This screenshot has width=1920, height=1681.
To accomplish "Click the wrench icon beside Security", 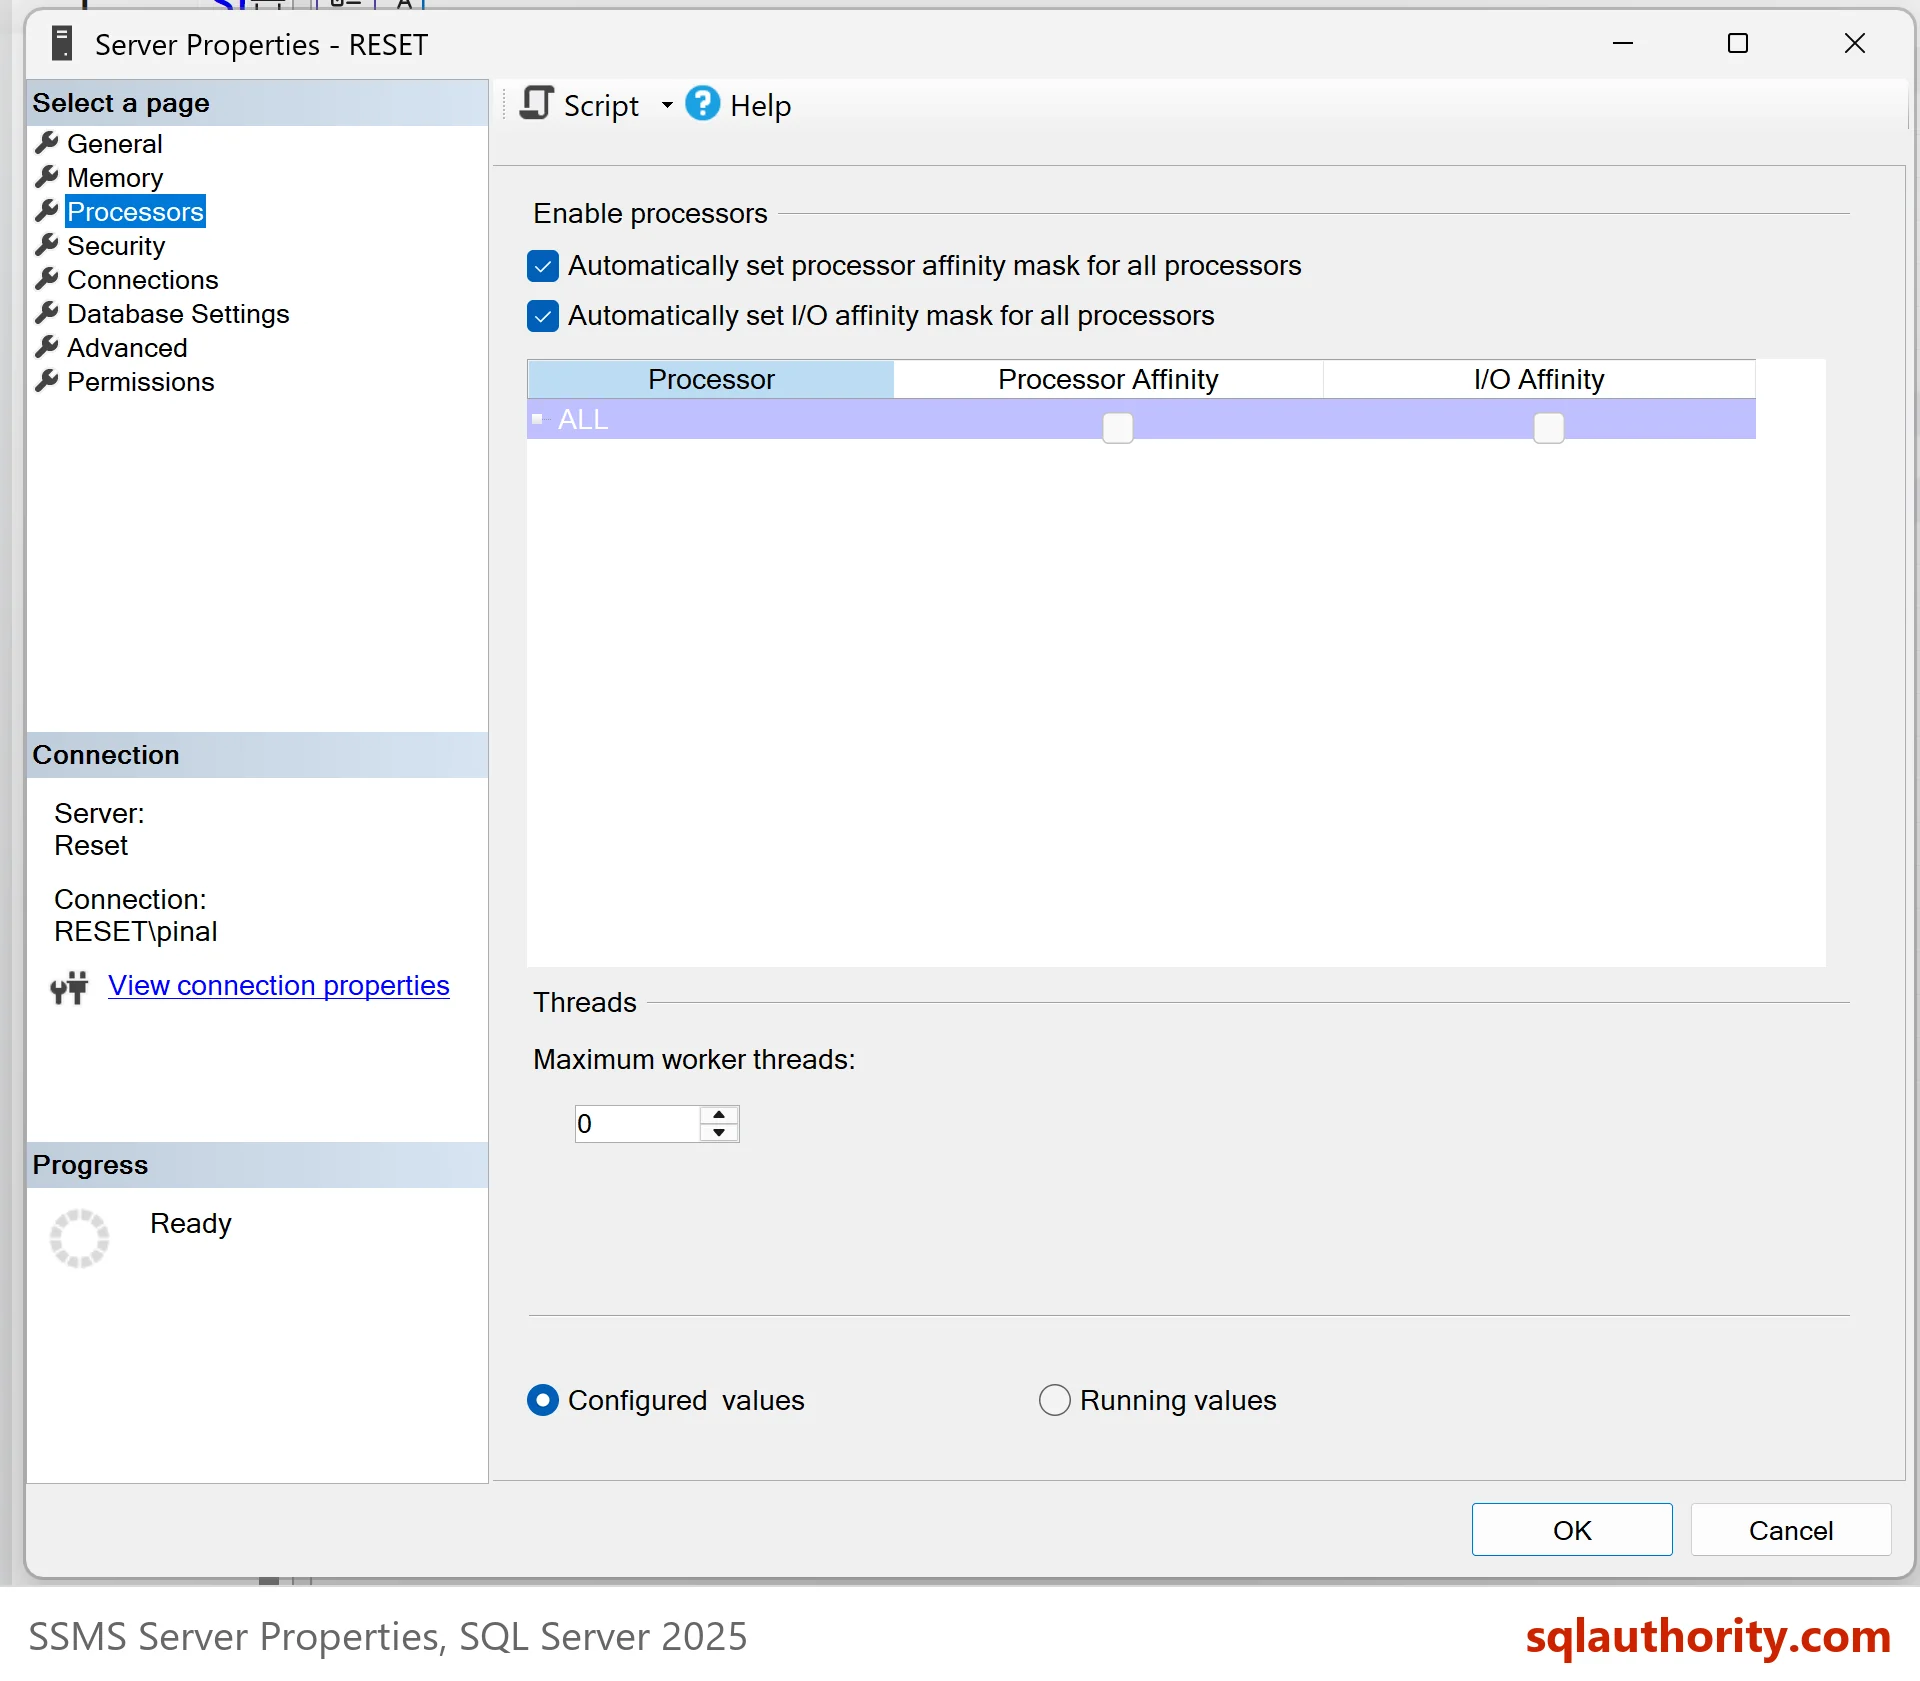I will click(47, 245).
